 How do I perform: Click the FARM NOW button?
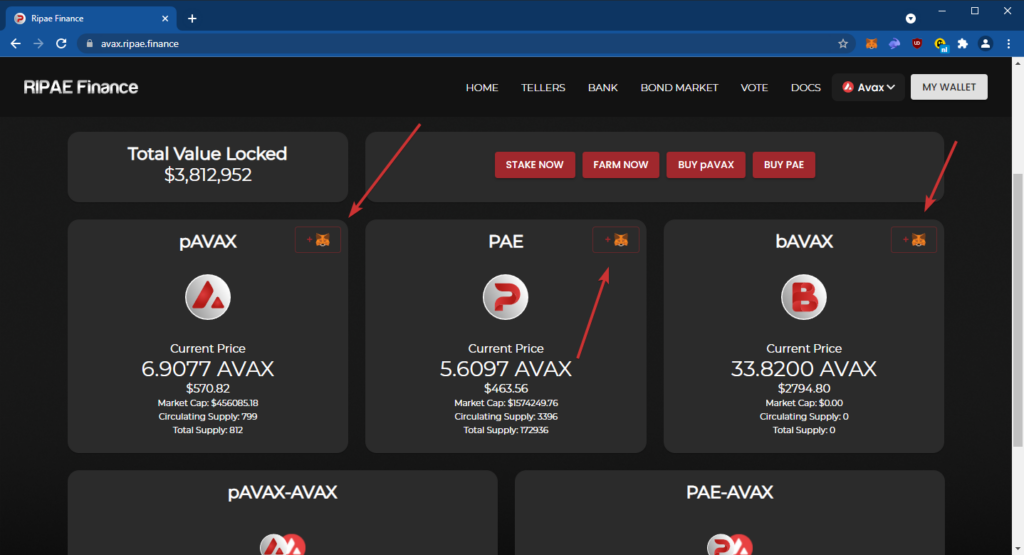coord(620,165)
